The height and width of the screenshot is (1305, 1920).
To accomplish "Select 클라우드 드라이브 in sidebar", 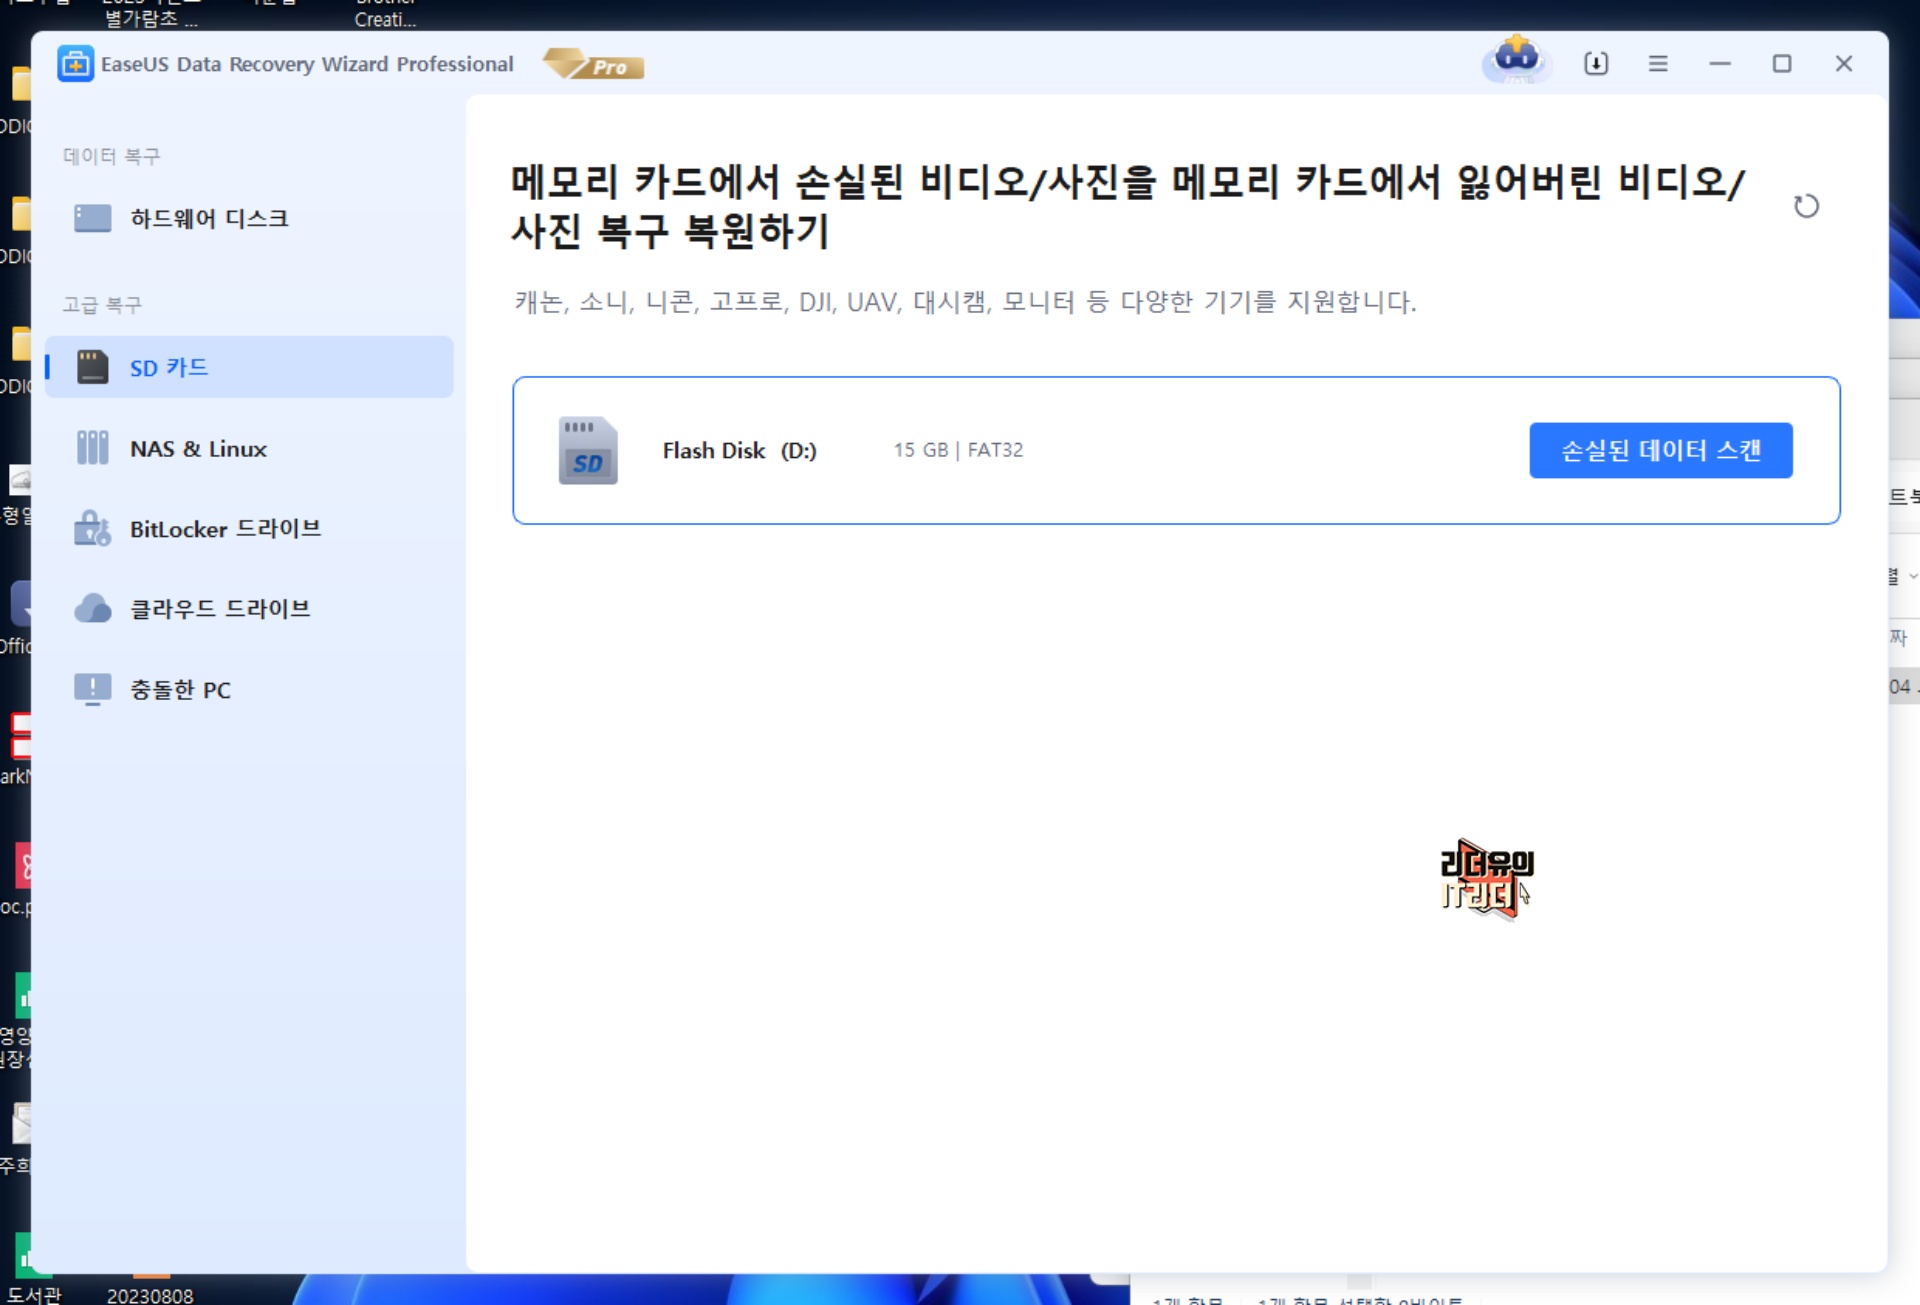I will 220,608.
